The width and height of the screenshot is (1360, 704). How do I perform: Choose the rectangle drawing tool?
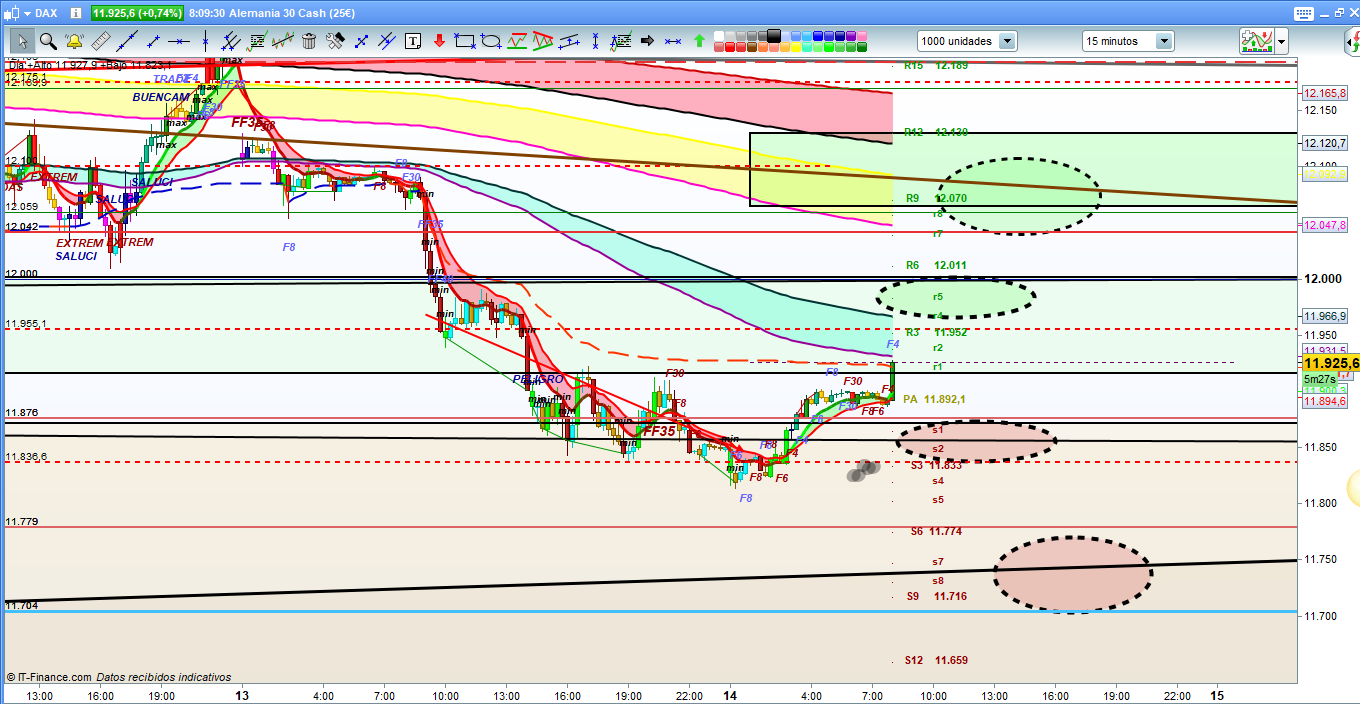pos(464,41)
